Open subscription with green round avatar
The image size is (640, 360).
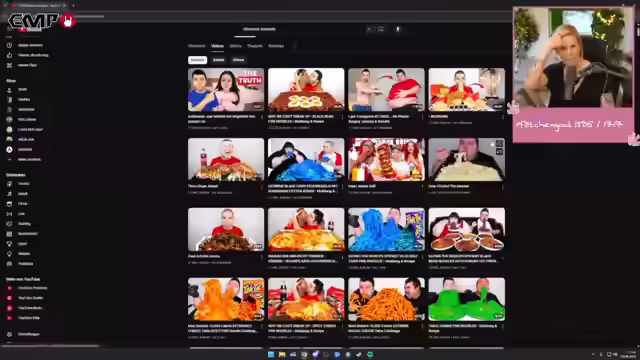click(x=9, y=129)
